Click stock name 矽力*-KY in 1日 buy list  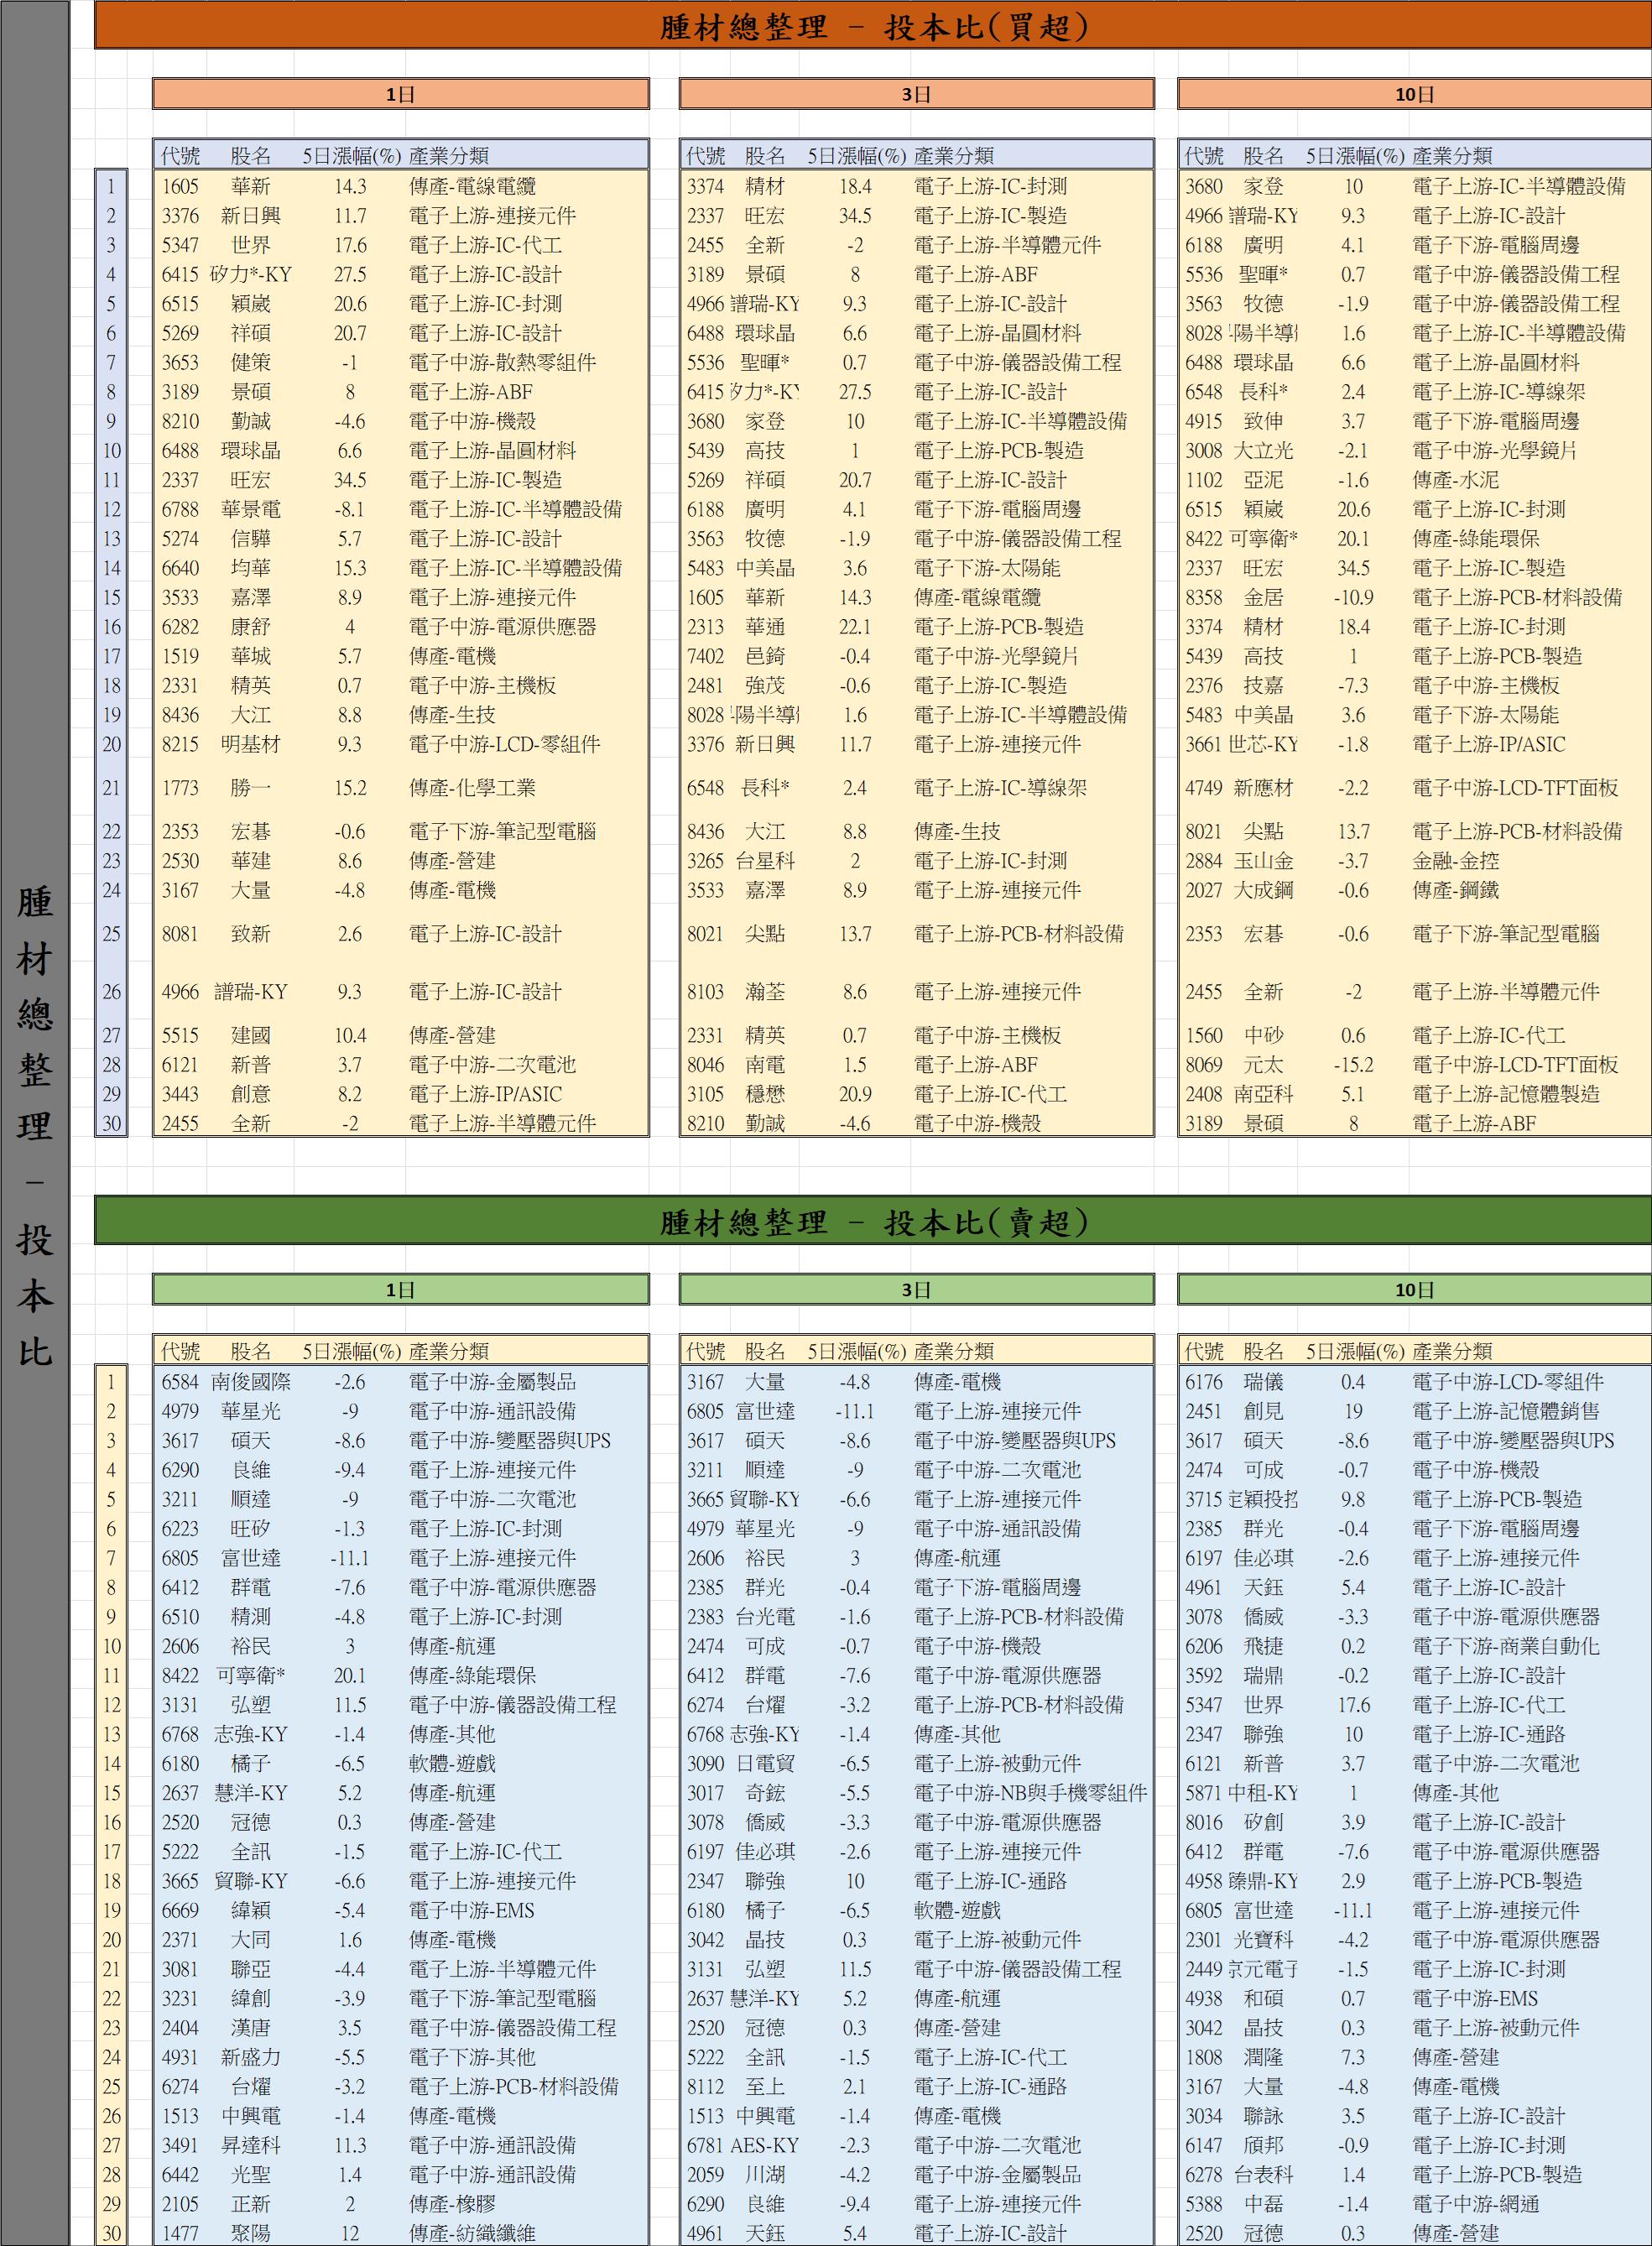(x=250, y=274)
